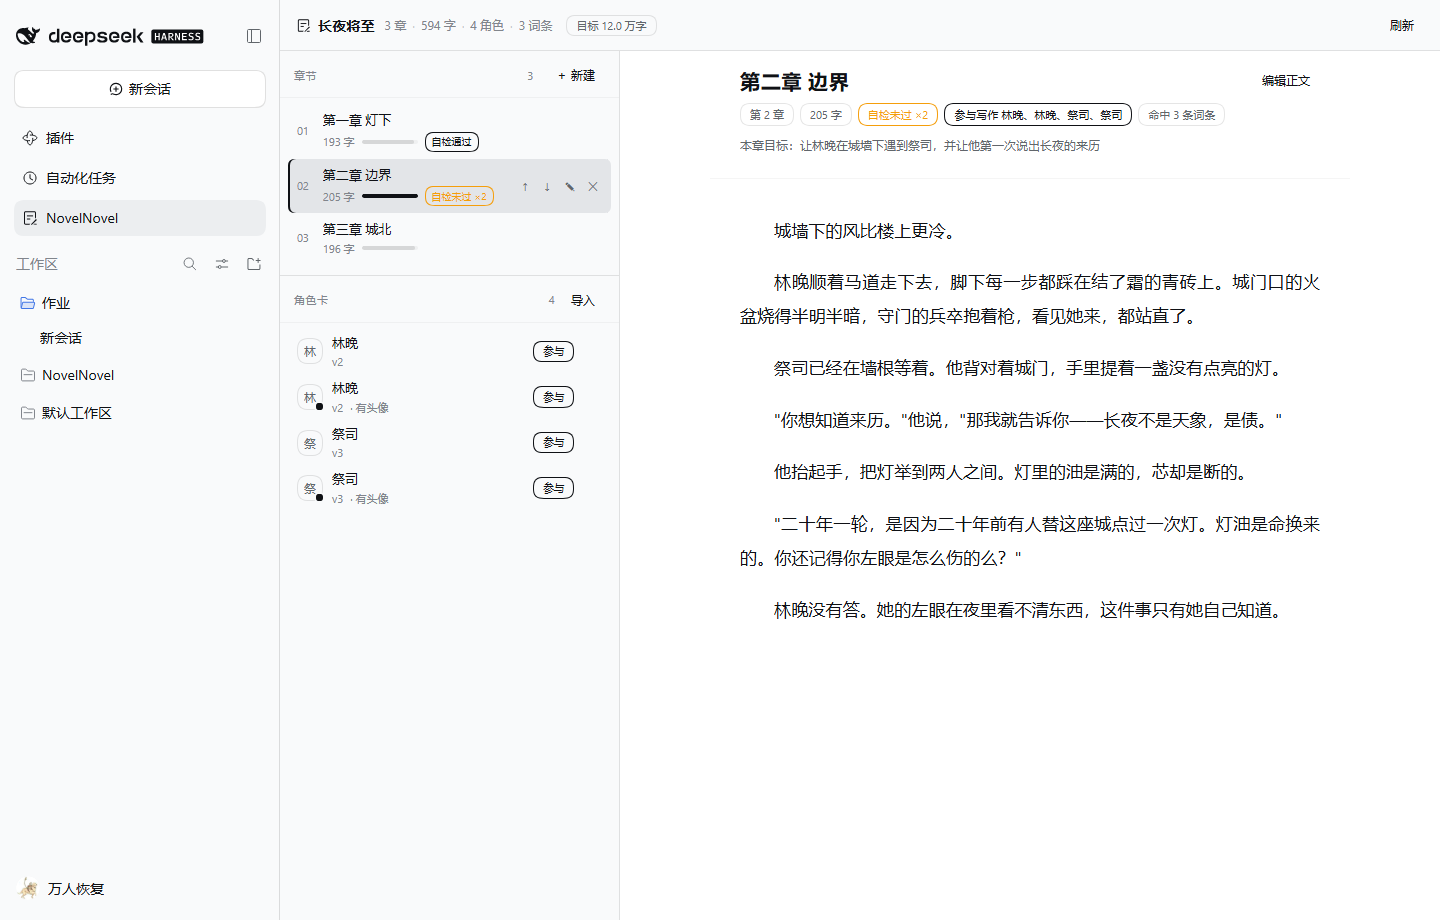Create a new workspace folder icon
1440x920 pixels.
coord(254,264)
